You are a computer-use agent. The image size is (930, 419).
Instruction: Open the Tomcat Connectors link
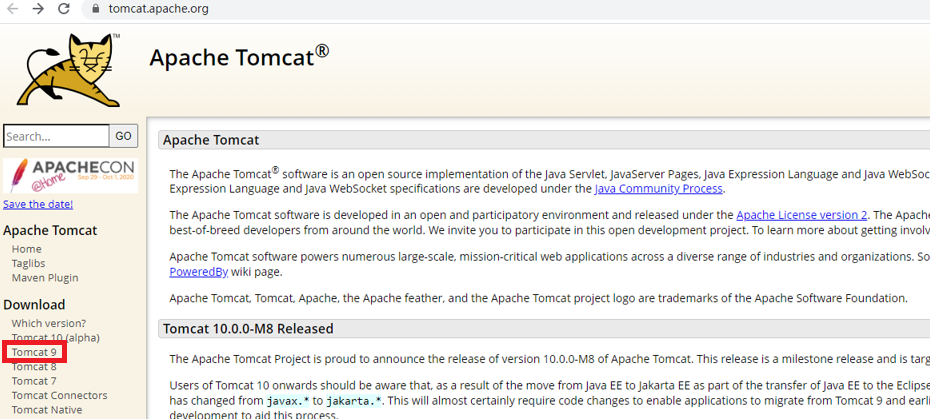59,395
